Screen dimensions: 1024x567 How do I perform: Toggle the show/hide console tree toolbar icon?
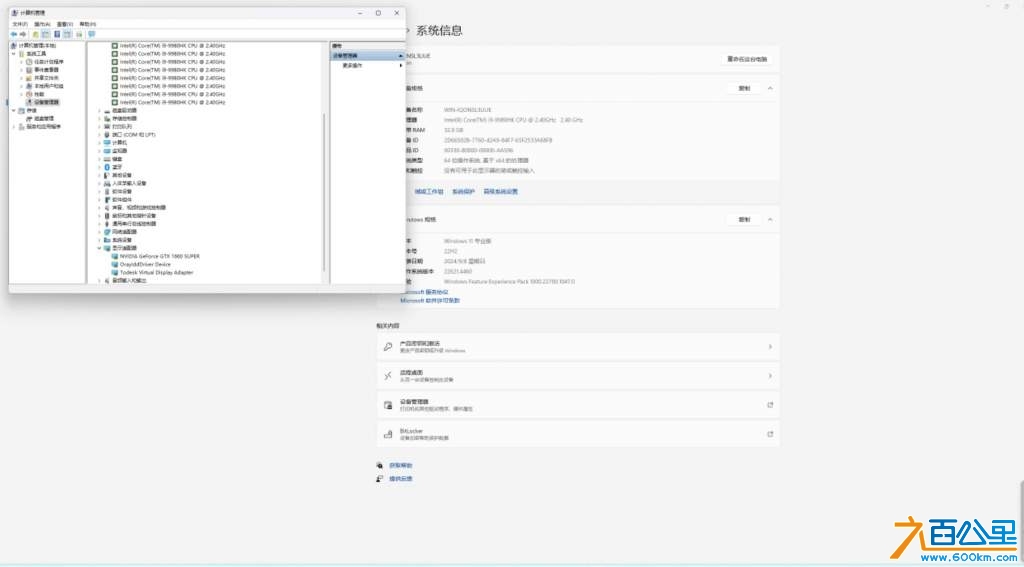pyautogui.click(x=46, y=34)
